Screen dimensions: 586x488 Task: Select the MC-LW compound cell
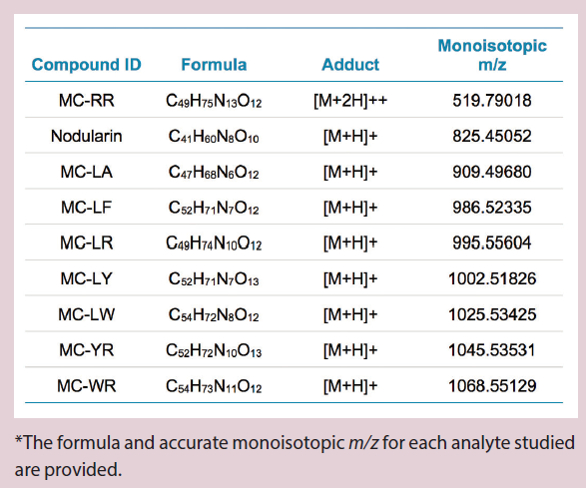click(x=86, y=314)
